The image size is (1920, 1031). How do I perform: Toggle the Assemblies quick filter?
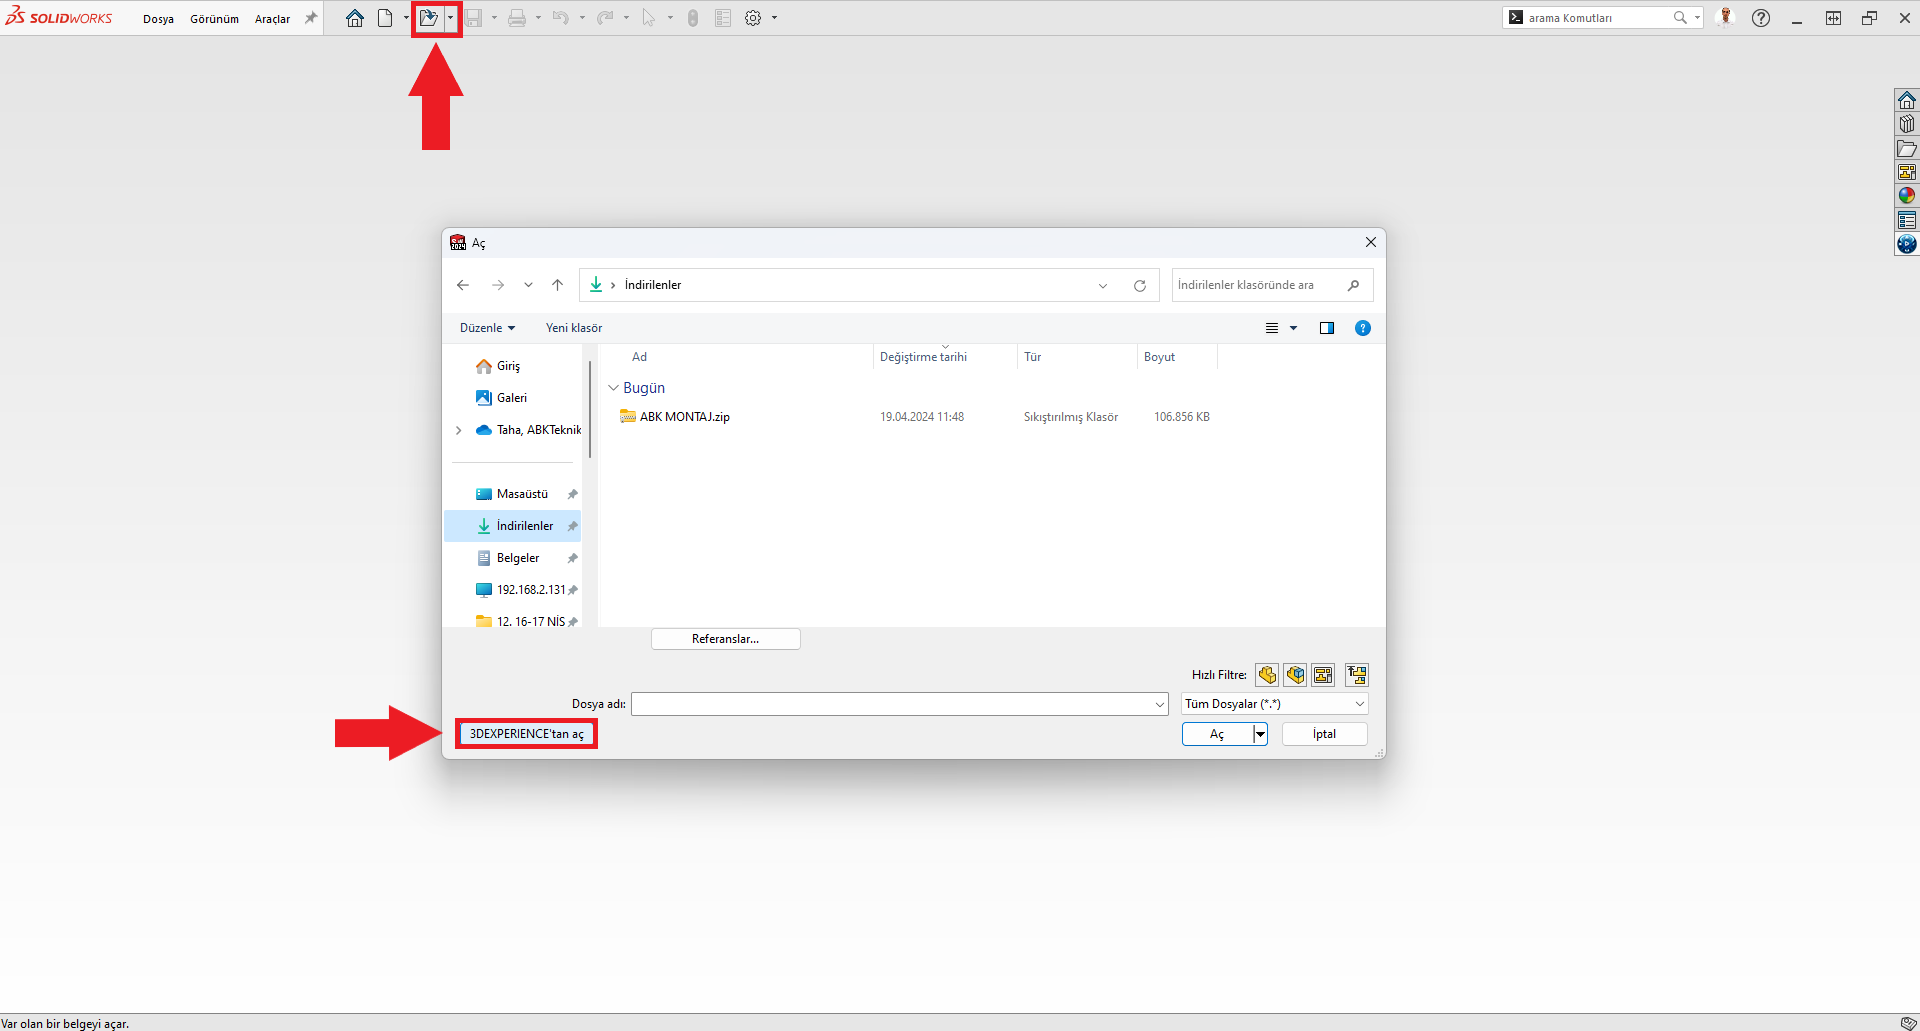(1295, 675)
